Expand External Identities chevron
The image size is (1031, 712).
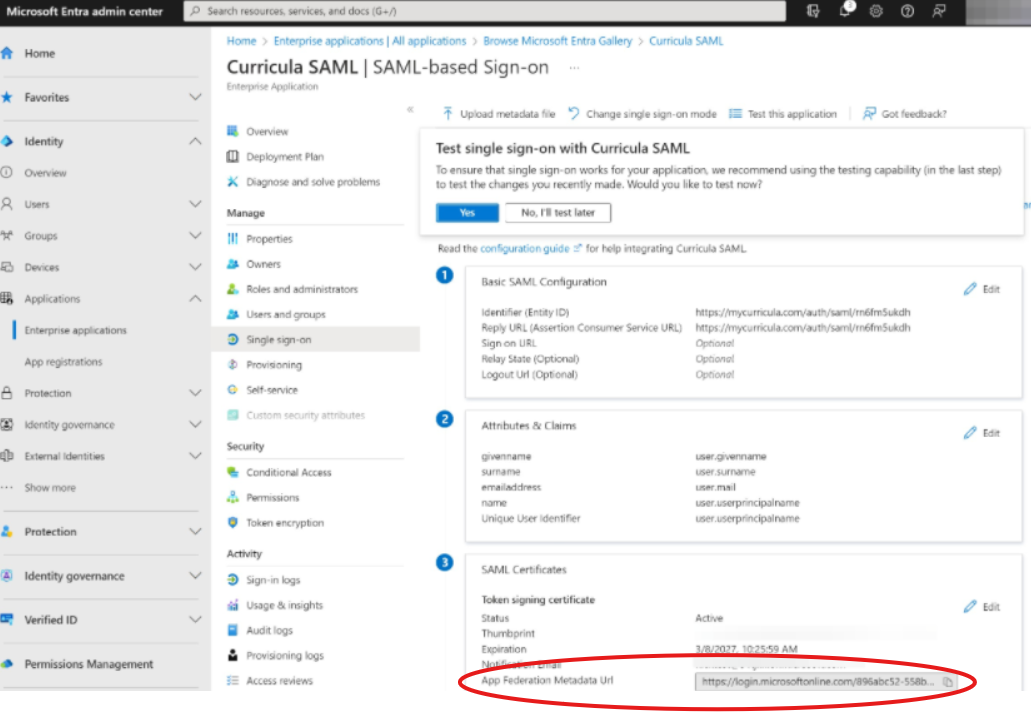click(x=195, y=456)
